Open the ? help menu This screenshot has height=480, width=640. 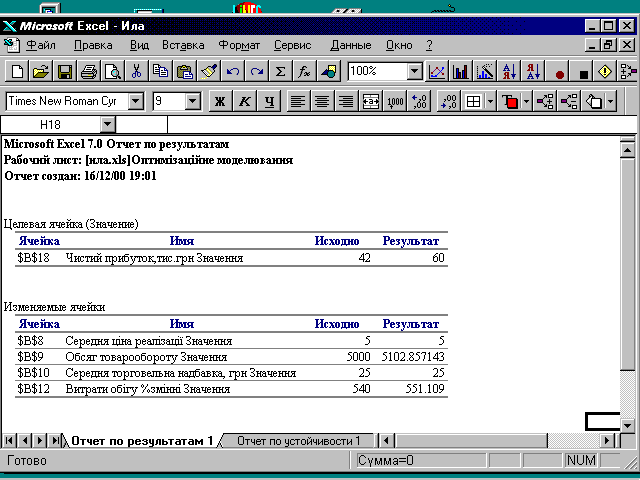coord(429,45)
